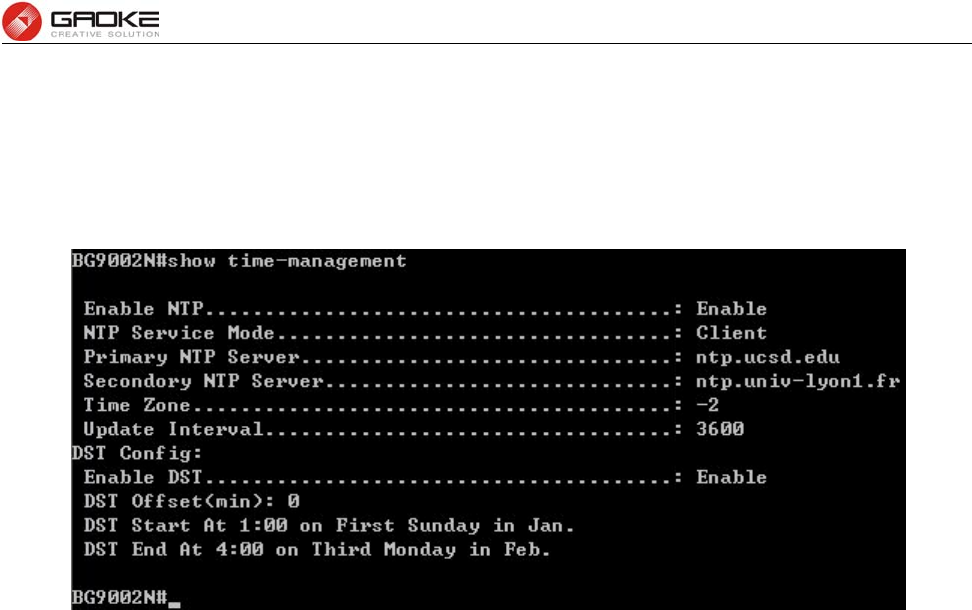Click the DST Config heading

coord(137,454)
